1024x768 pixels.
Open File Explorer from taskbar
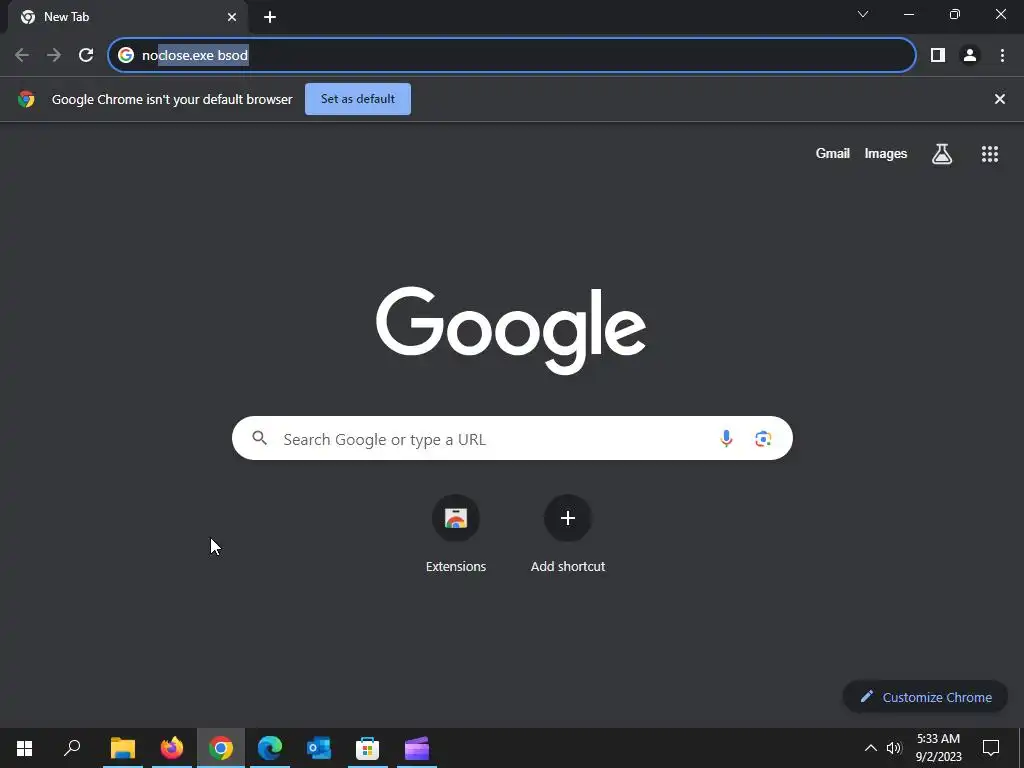(123, 748)
